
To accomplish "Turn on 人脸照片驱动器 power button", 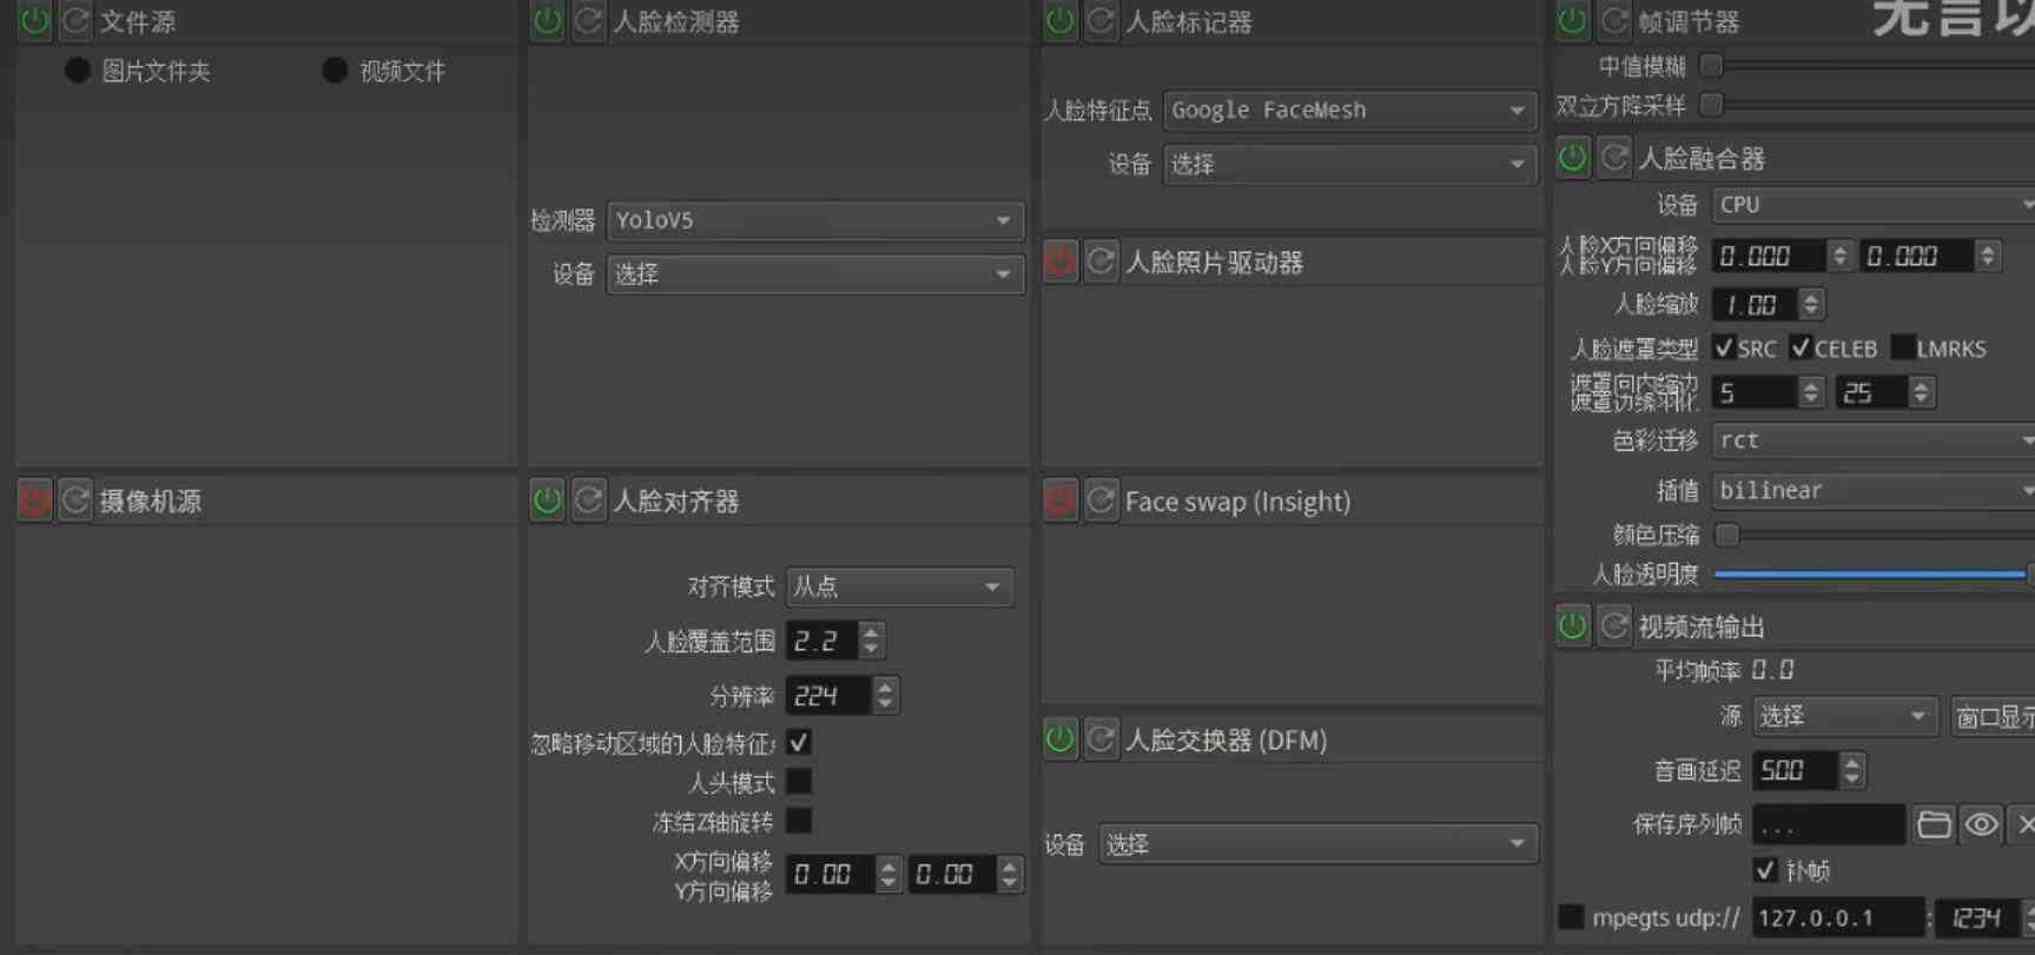I will pyautogui.click(x=1060, y=262).
